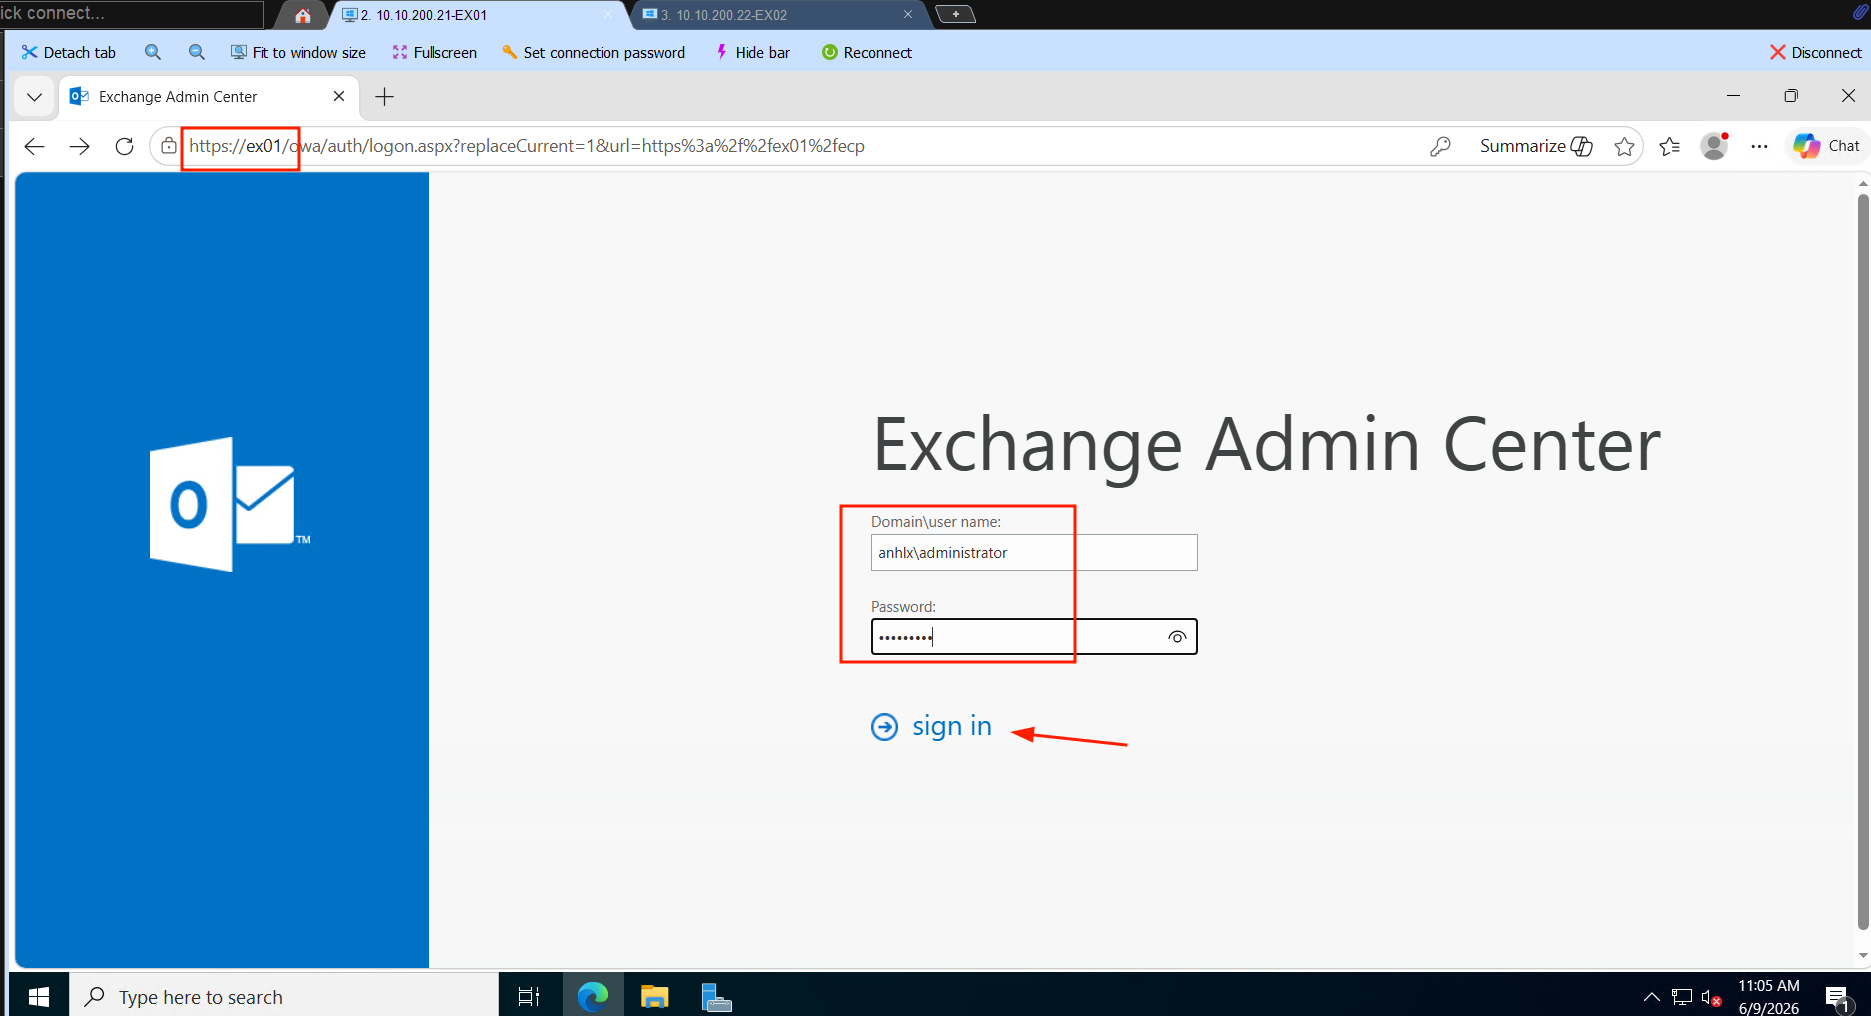Toggle password visibility eye icon
This screenshot has height=1016, width=1871.
pyautogui.click(x=1177, y=637)
